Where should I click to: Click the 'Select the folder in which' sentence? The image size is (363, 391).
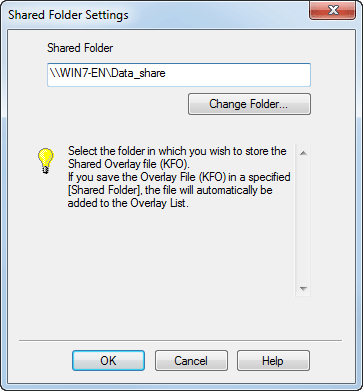pos(177,157)
